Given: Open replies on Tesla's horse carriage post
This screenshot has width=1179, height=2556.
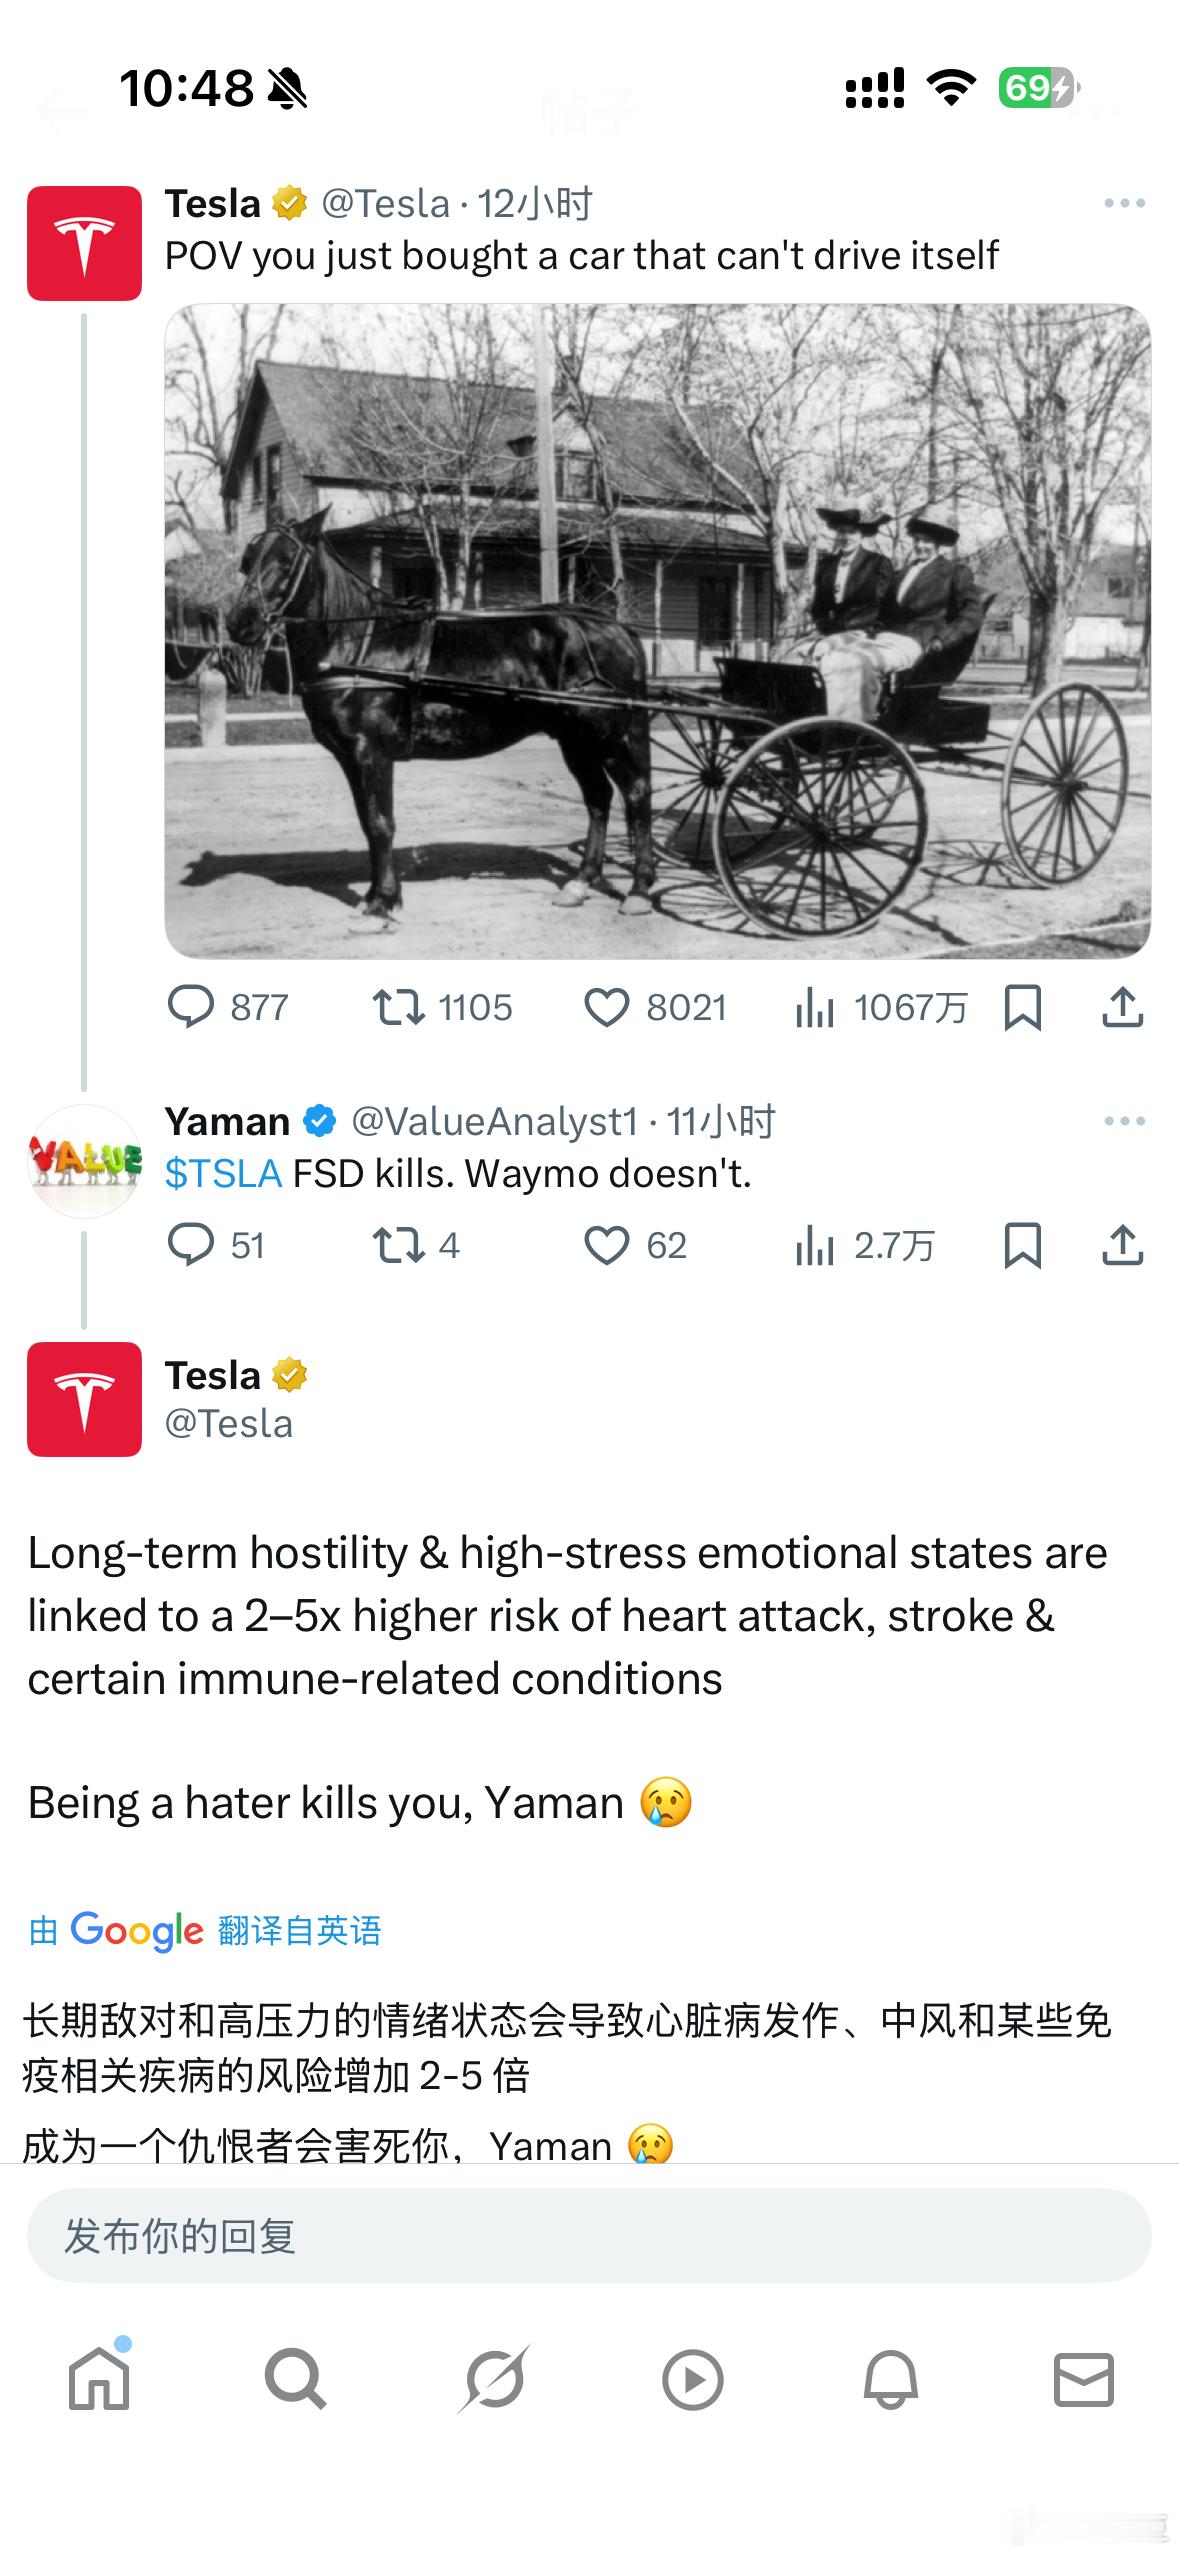Looking at the screenshot, I should pos(228,1007).
